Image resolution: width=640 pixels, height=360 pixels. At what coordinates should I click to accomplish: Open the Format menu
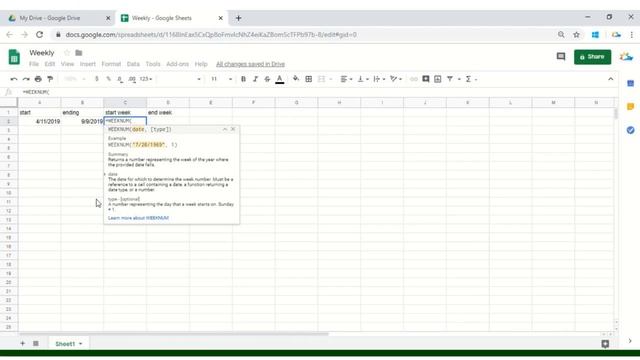coord(111,64)
